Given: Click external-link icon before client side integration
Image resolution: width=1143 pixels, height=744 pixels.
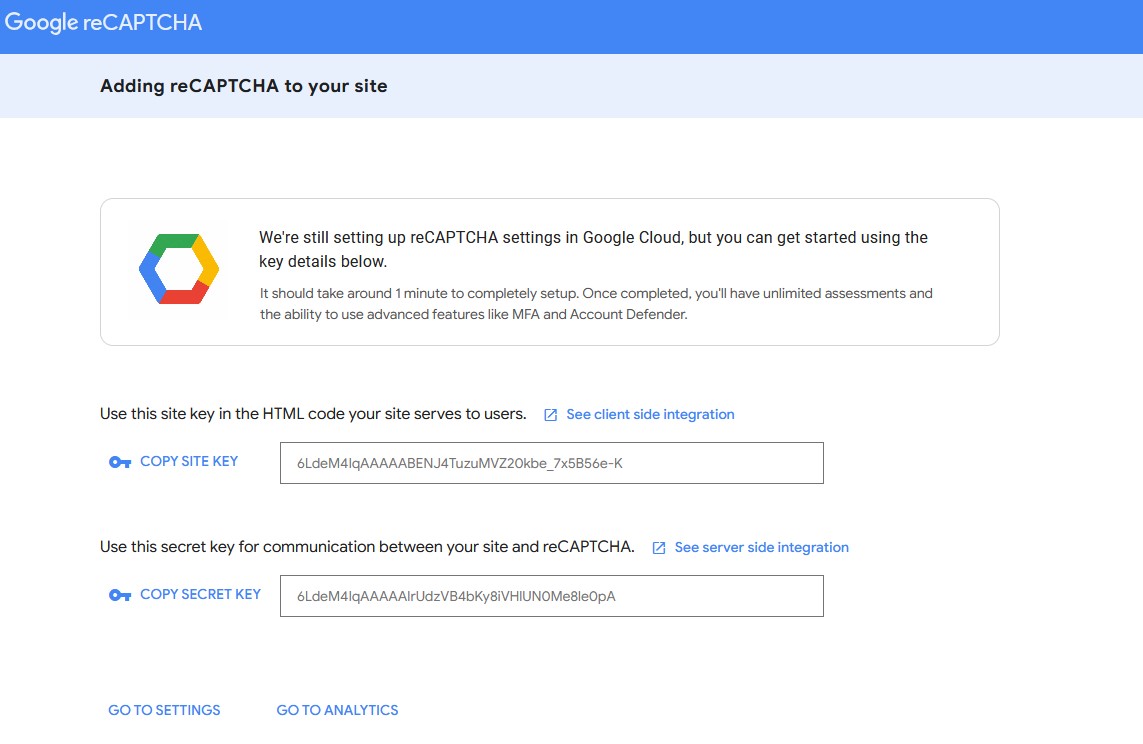Looking at the screenshot, I should [x=550, y=415].
